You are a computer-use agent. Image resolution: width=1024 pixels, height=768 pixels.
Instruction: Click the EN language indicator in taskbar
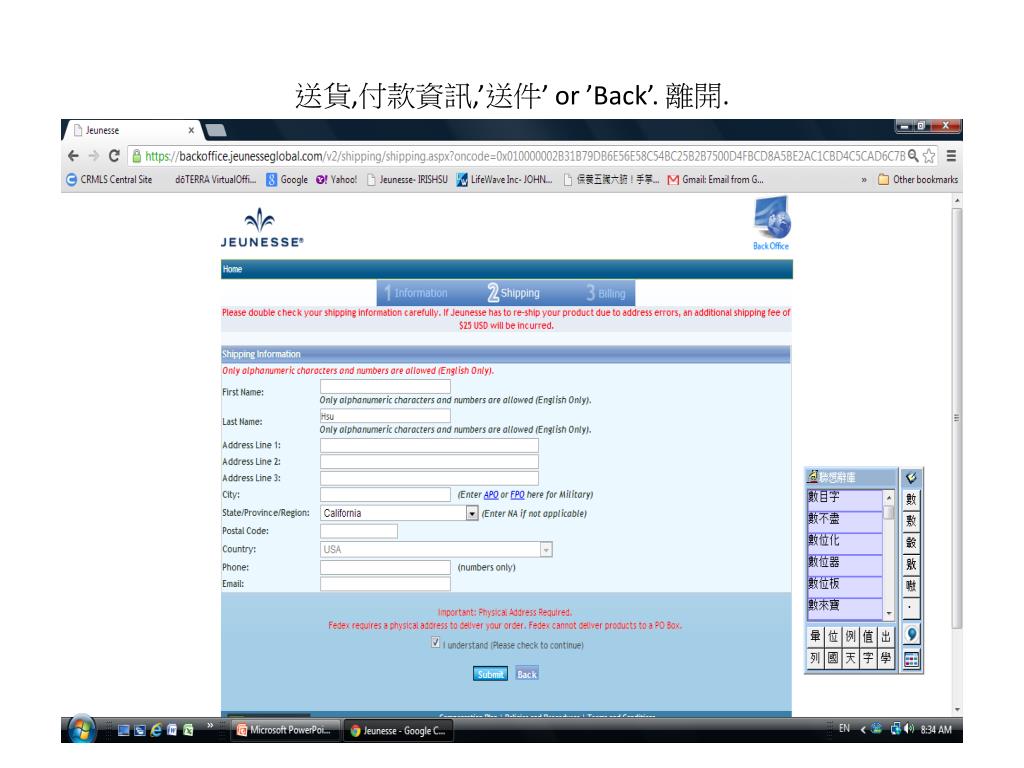pos(844,729)
